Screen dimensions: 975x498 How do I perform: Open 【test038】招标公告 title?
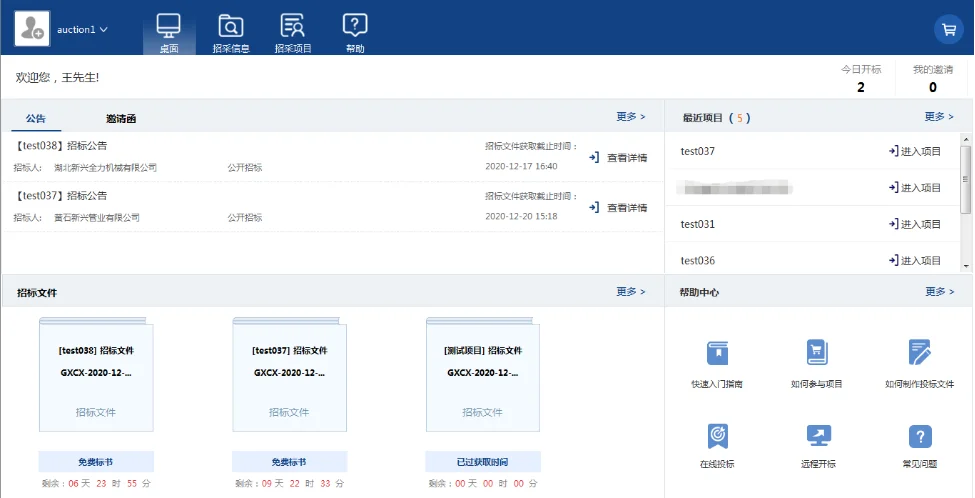[60, 145]
